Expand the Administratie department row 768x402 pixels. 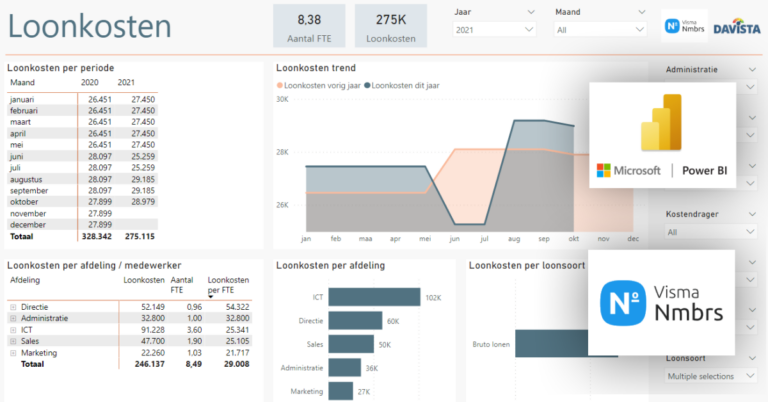(13, 318)
